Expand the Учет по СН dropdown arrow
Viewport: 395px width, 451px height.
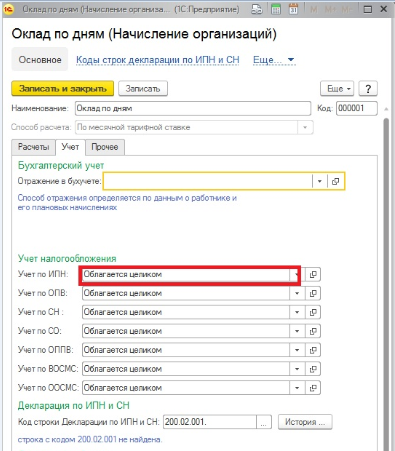click(x=297, y=312)
